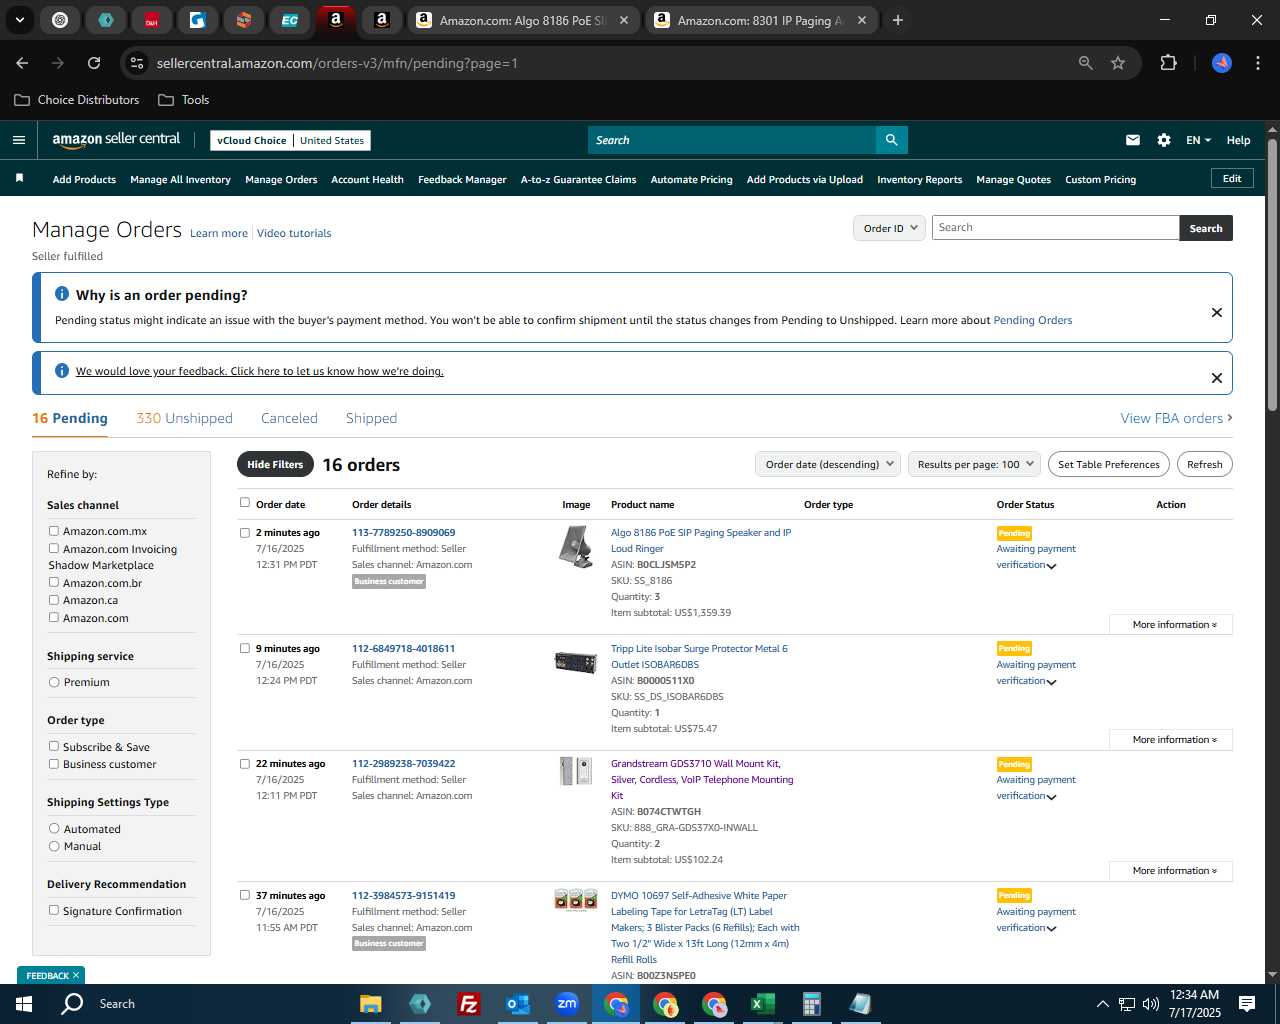Open Manage All Inventory menu item
Screen dimensions: 1280x1024
[180, 180]
